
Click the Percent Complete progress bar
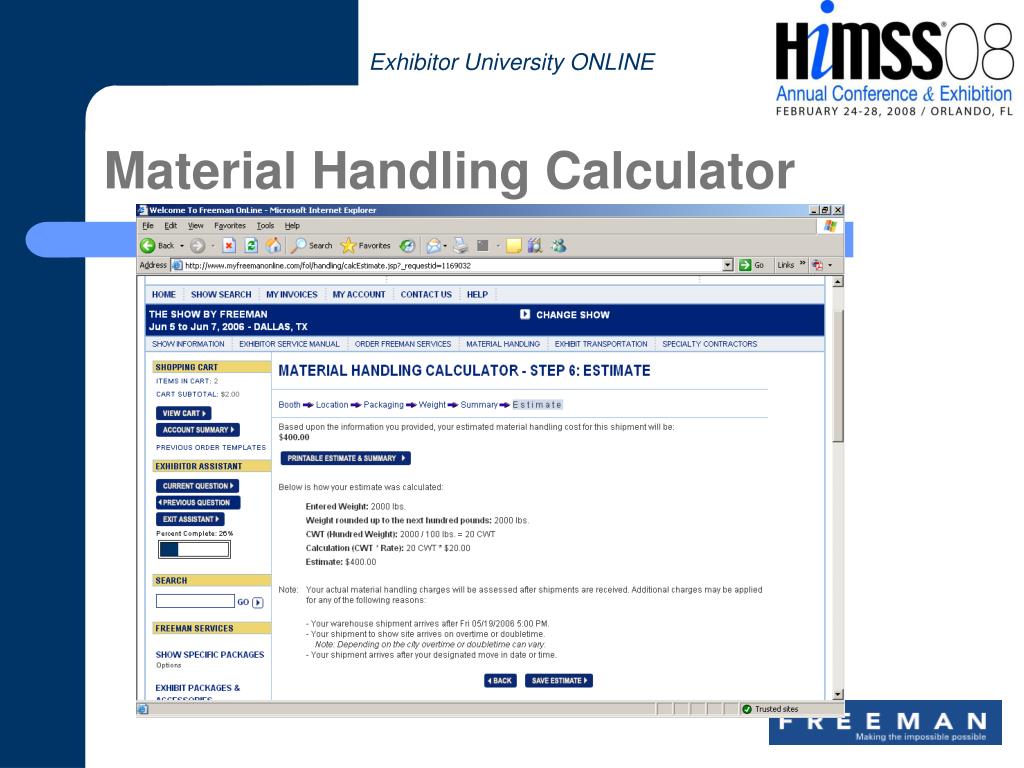[x=194, y=549]
